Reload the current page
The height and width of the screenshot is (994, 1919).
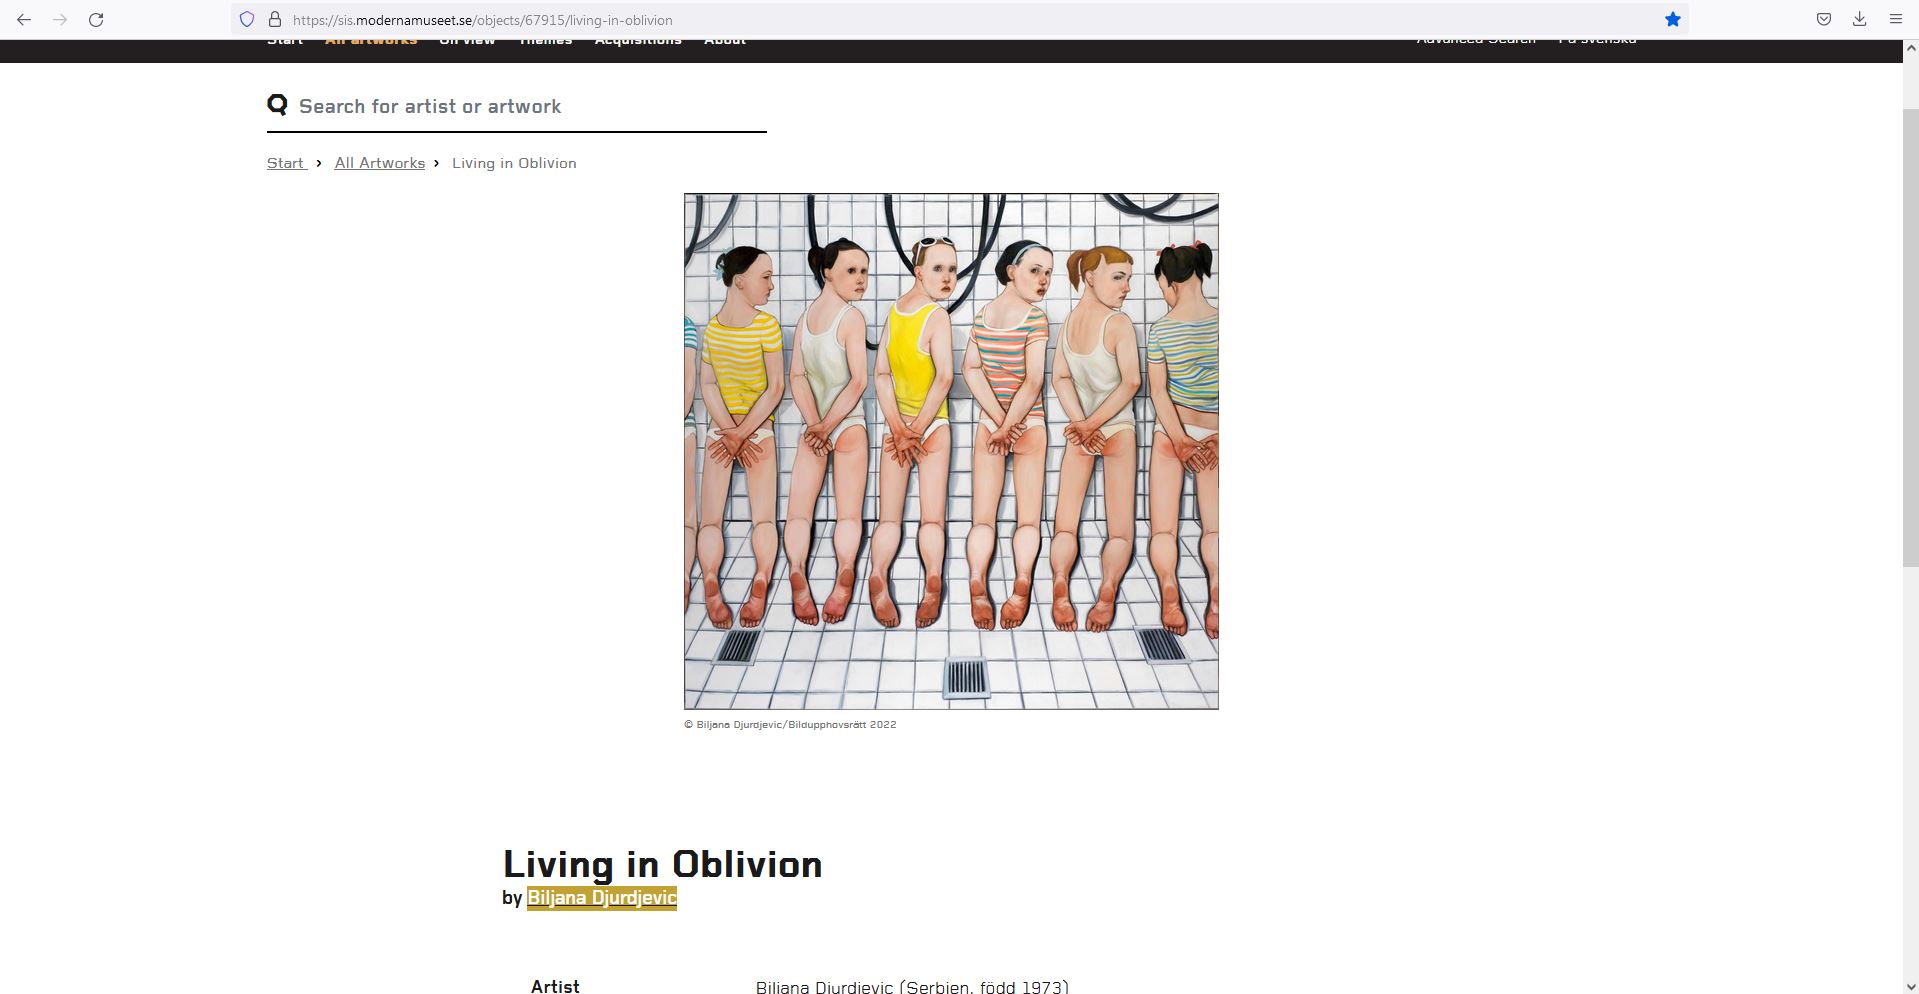(x=96, y=19)
